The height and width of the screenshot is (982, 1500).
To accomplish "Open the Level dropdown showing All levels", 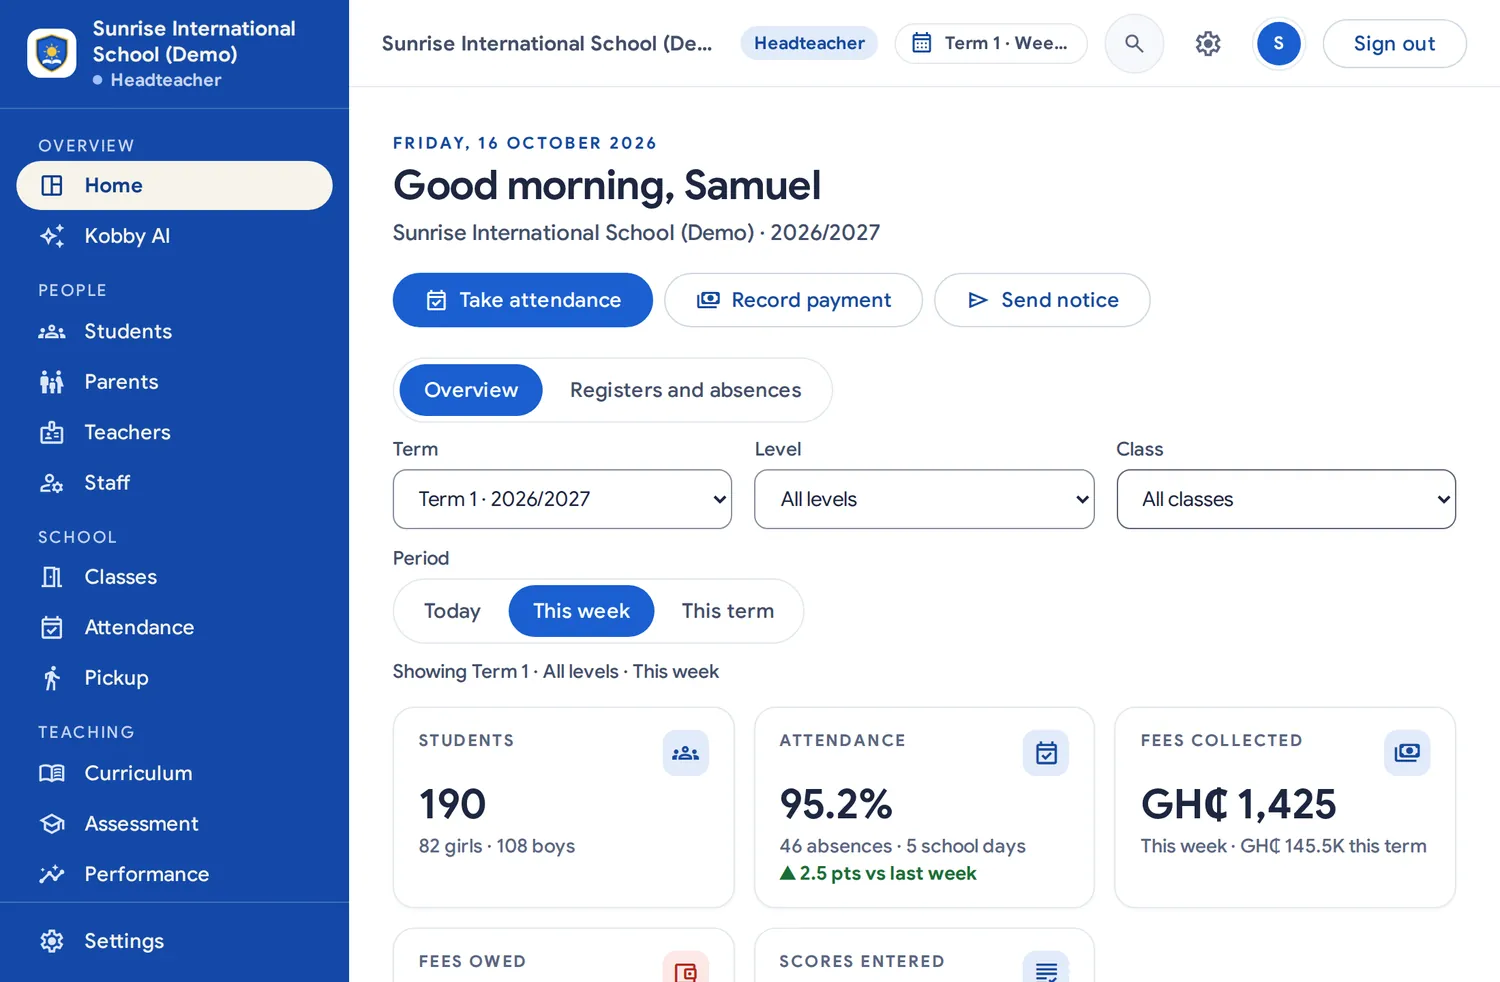I will pos(924,499).
